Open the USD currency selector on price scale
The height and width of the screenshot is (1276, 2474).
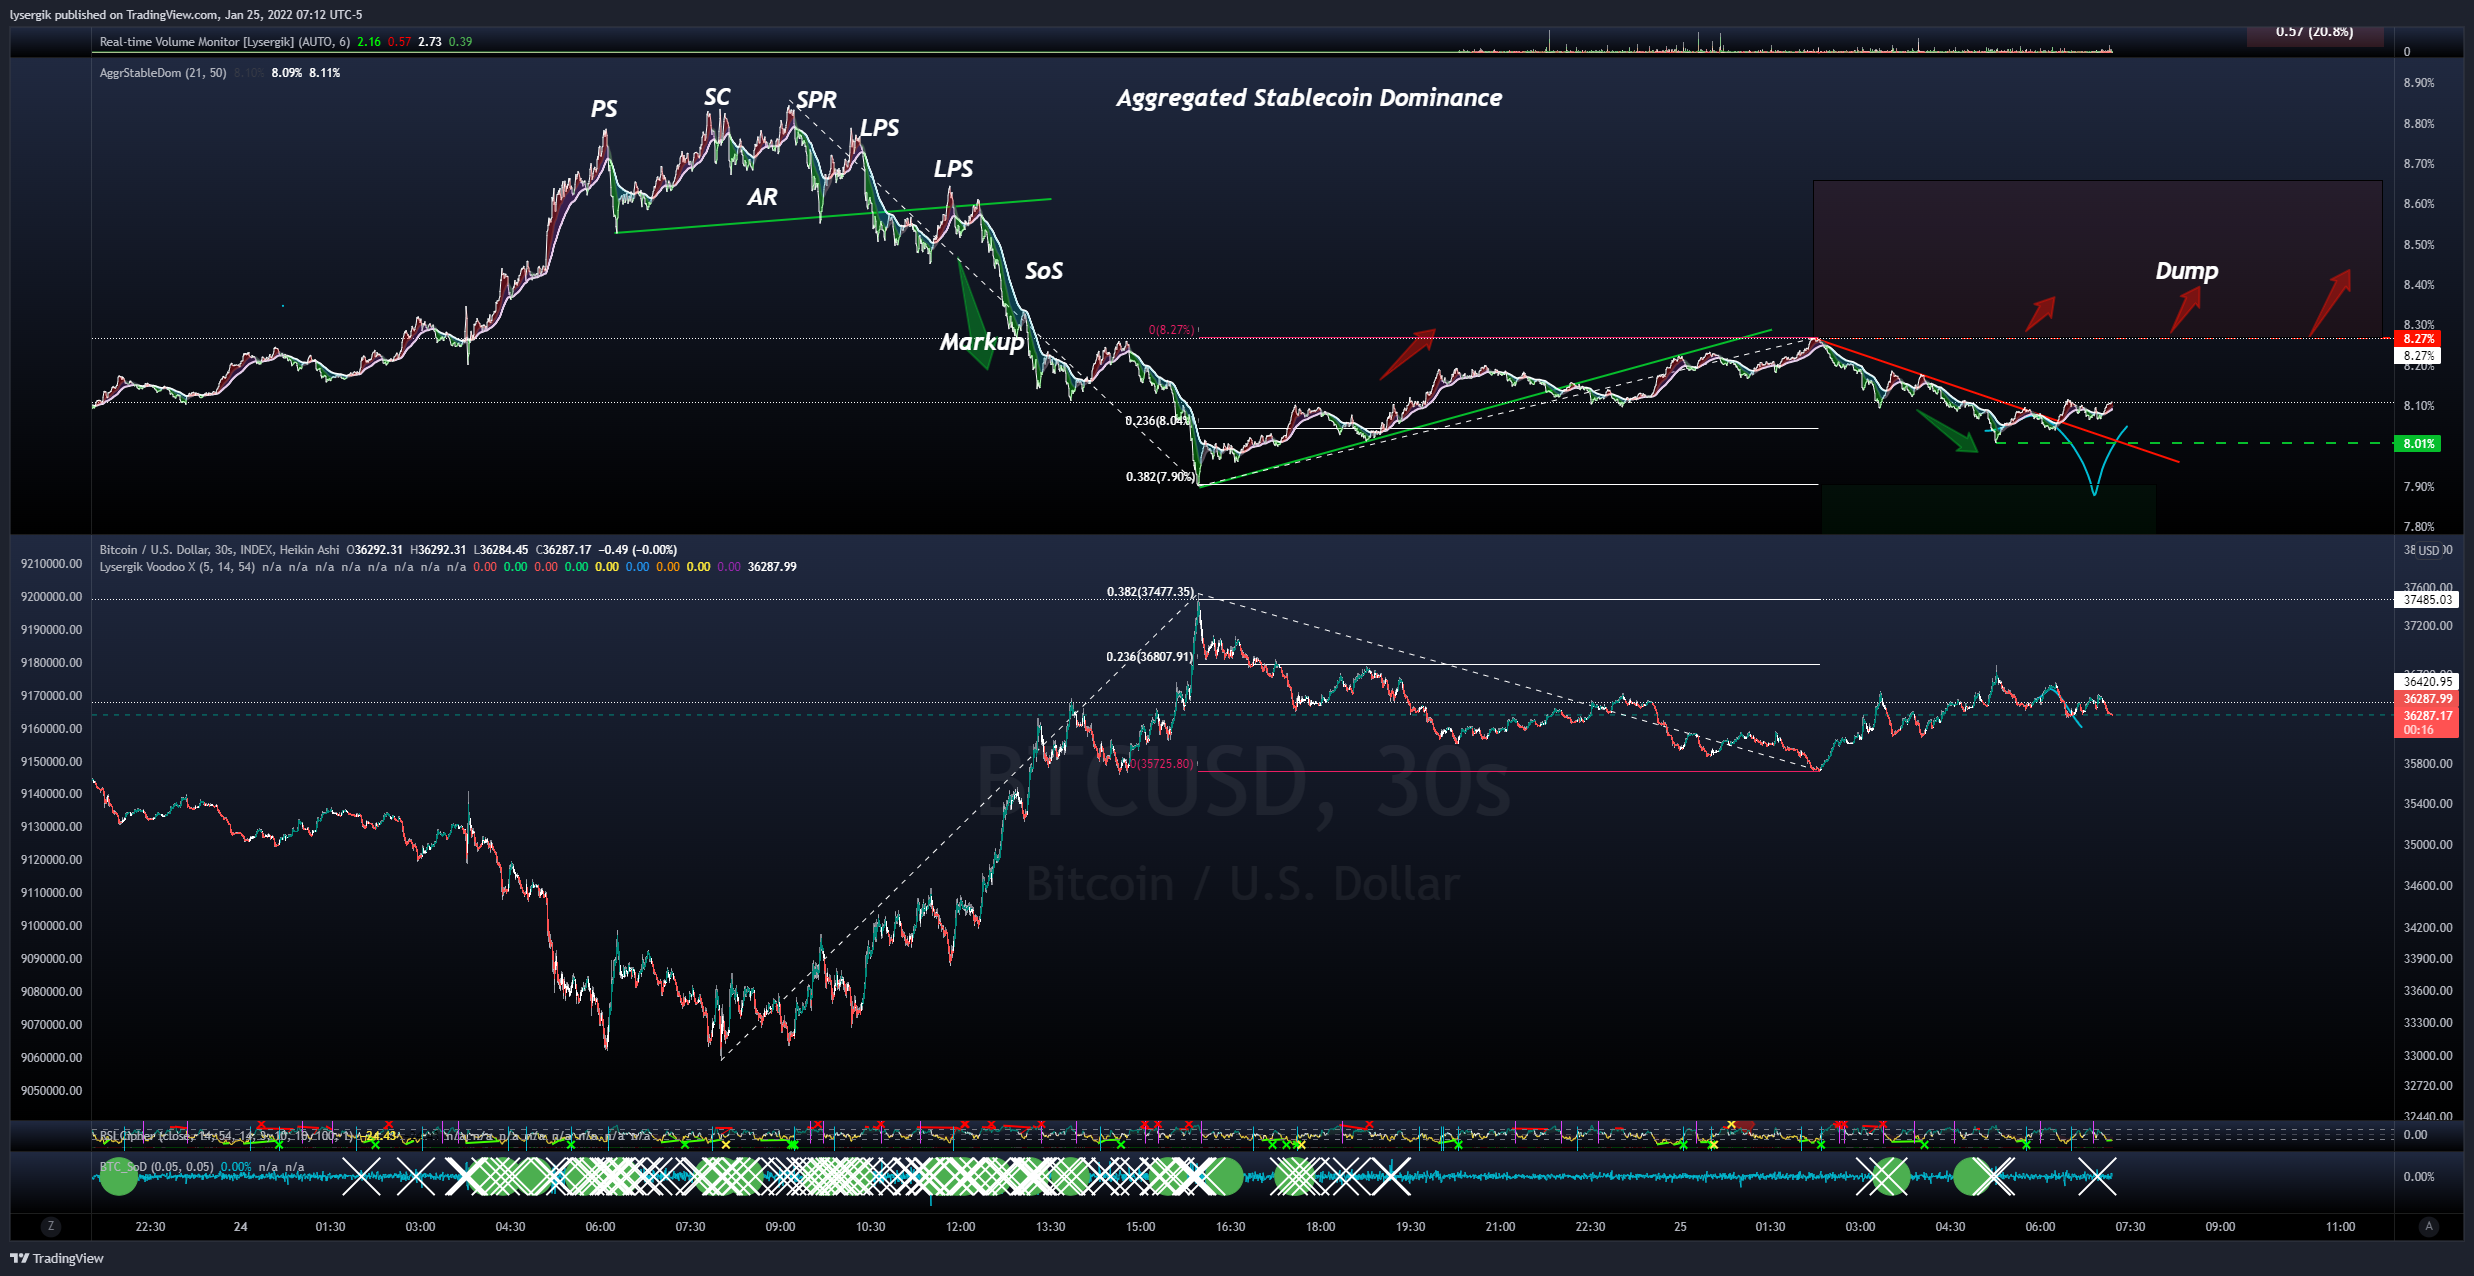2428,550
